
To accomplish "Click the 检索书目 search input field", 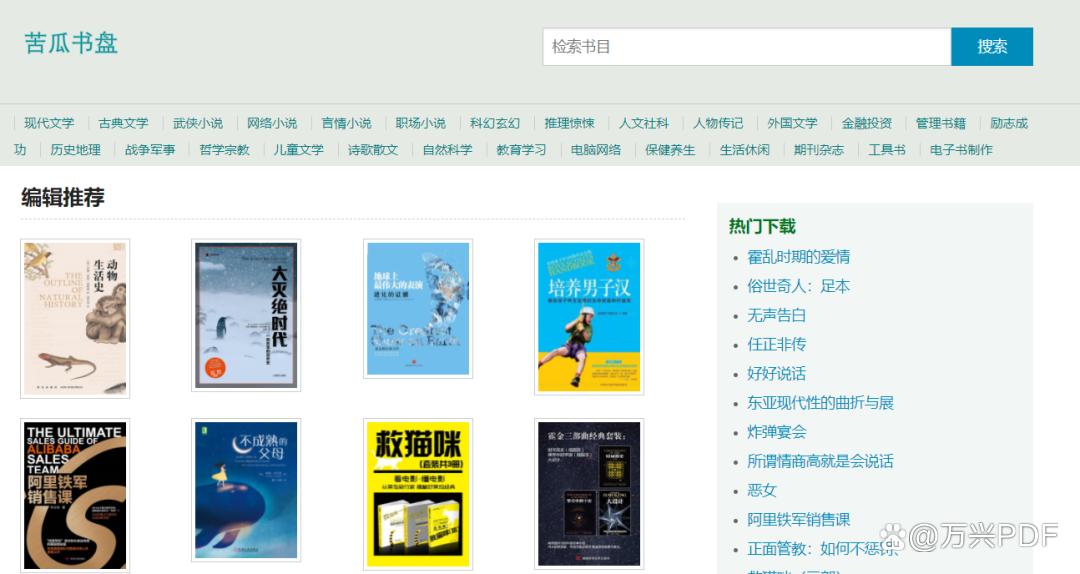I will tap(746, 47).
